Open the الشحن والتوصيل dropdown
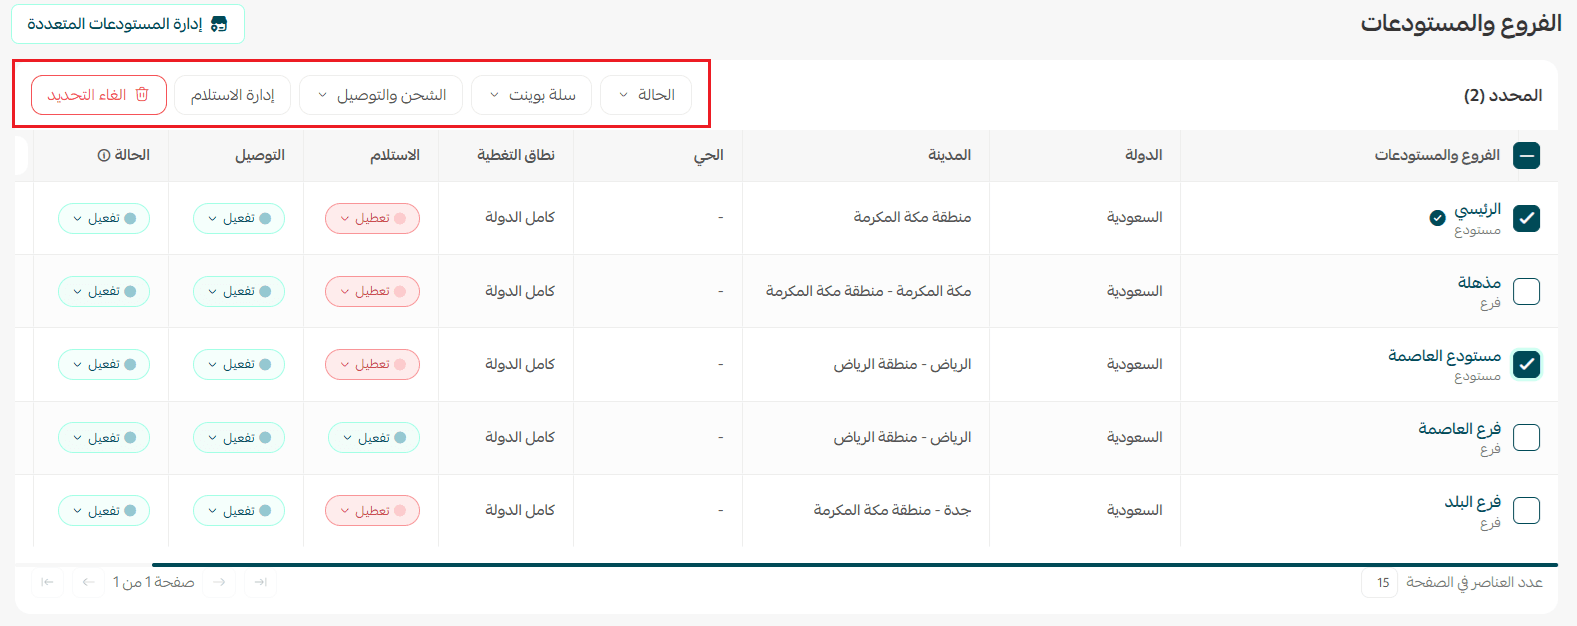The height and width of the screenshot is (626, 1577). [381, 95]
